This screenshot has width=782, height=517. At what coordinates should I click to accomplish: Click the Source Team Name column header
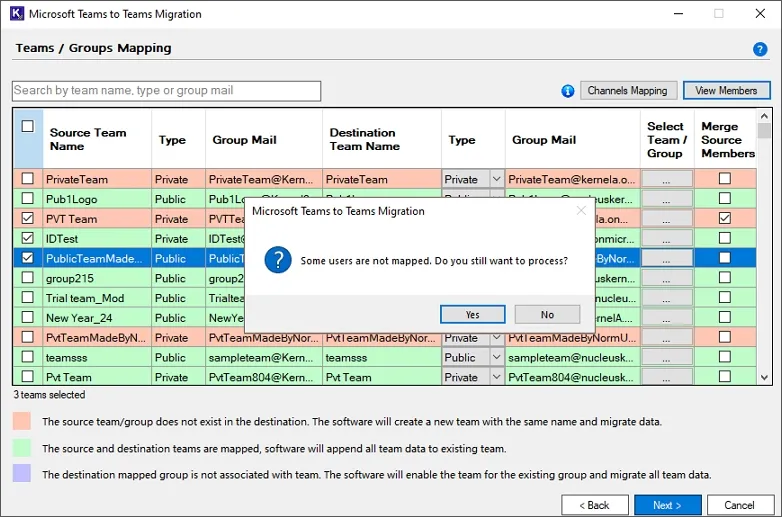(x=97, y=139)
